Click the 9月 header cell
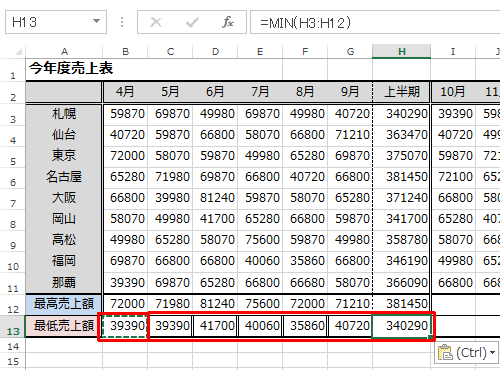 pyautogui.click(x=350, y=92)
